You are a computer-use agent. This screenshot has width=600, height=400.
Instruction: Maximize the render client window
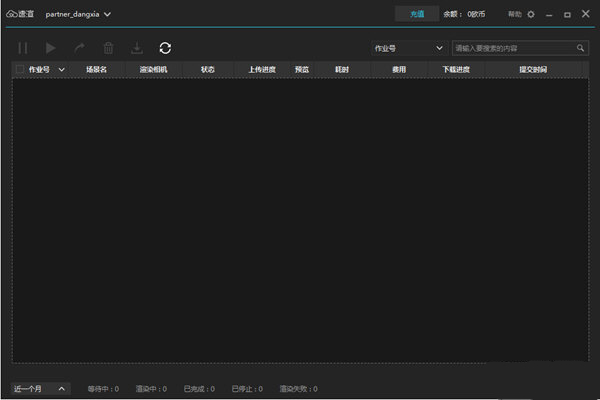click(567, 15)
